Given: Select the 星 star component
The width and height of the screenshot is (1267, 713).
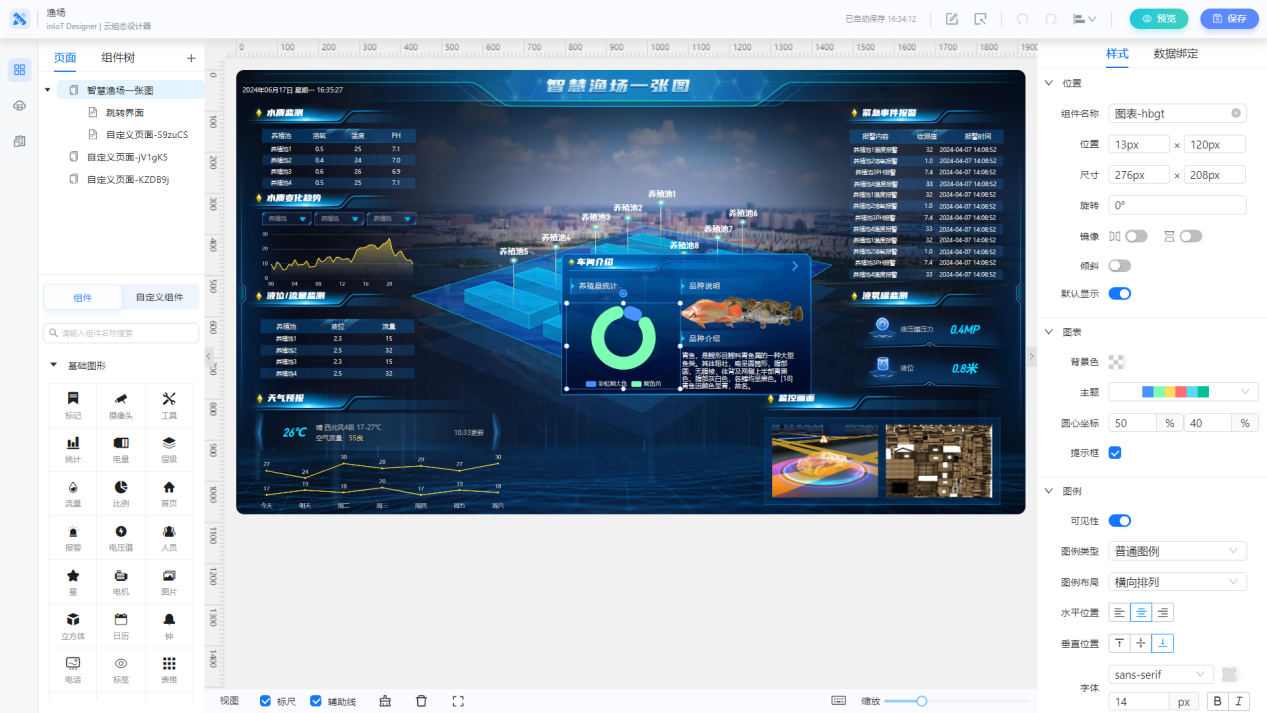Looking at the screenshot, I should coord(73,581).
